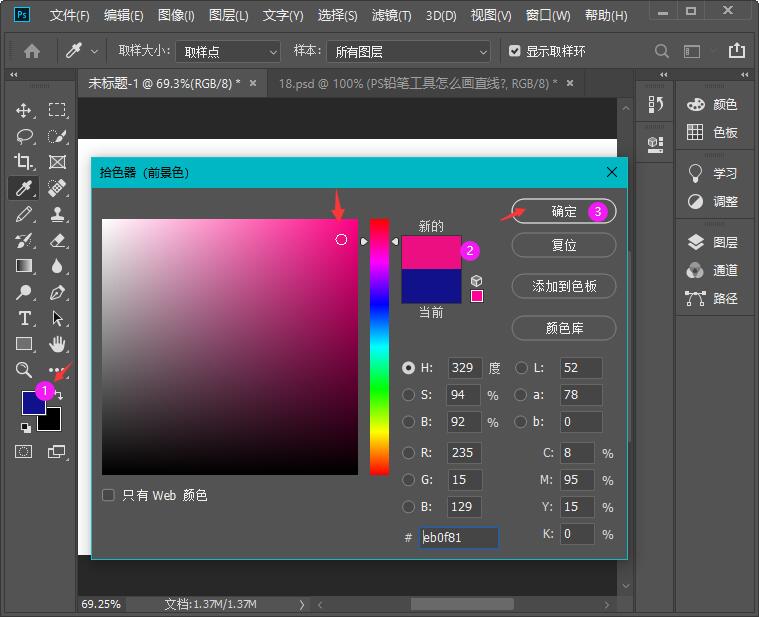The height and width of the screenshot is (617, 759).
Task: Select the Frame tool
Action: click(x=57, y=162)
